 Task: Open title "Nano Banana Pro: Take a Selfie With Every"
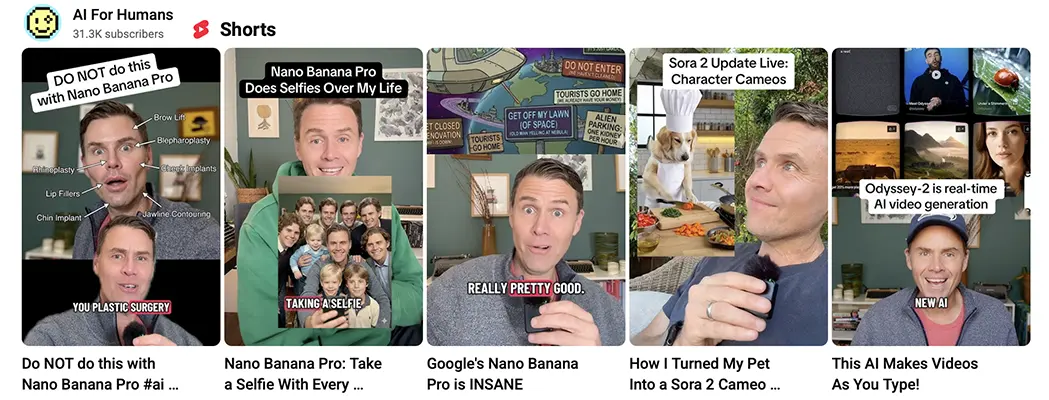303,374
